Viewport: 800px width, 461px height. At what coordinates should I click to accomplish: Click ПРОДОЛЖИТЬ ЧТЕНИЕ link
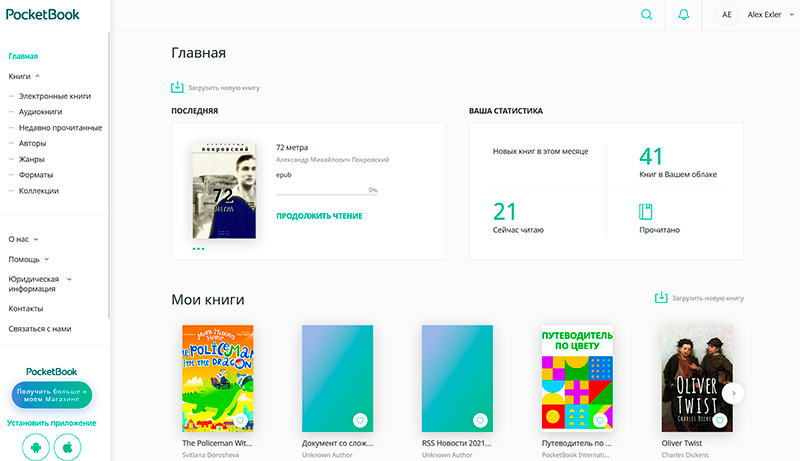click(x=319, y=216)
